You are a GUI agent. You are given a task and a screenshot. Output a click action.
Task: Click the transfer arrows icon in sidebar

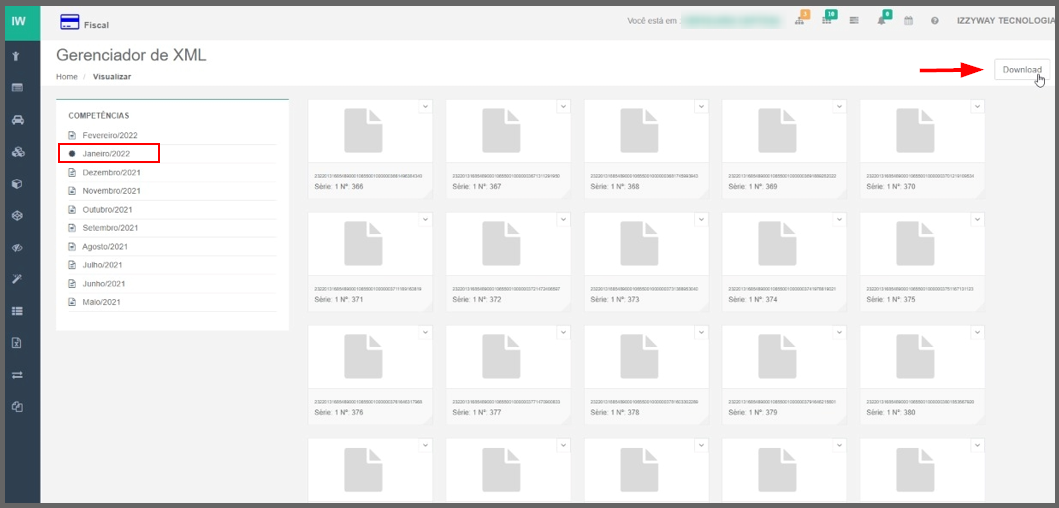(x=17, y=375)
